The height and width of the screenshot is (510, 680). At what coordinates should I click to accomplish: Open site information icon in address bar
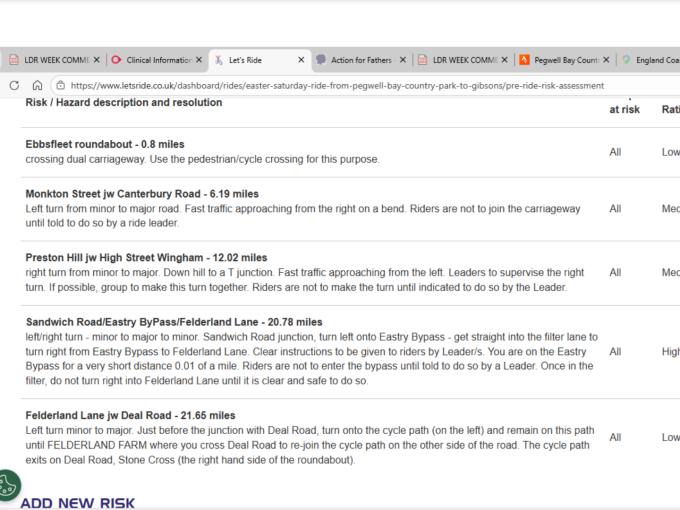point(59,85)
